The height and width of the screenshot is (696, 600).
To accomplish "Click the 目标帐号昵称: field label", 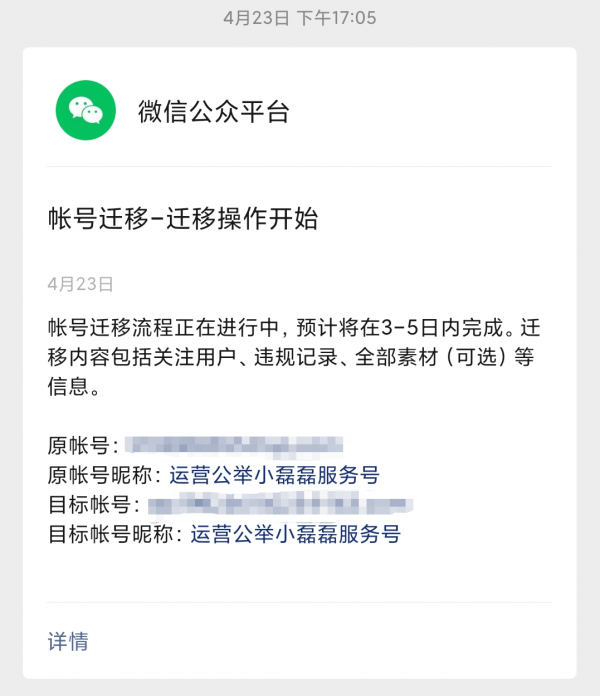I will (x=115, y=534).
